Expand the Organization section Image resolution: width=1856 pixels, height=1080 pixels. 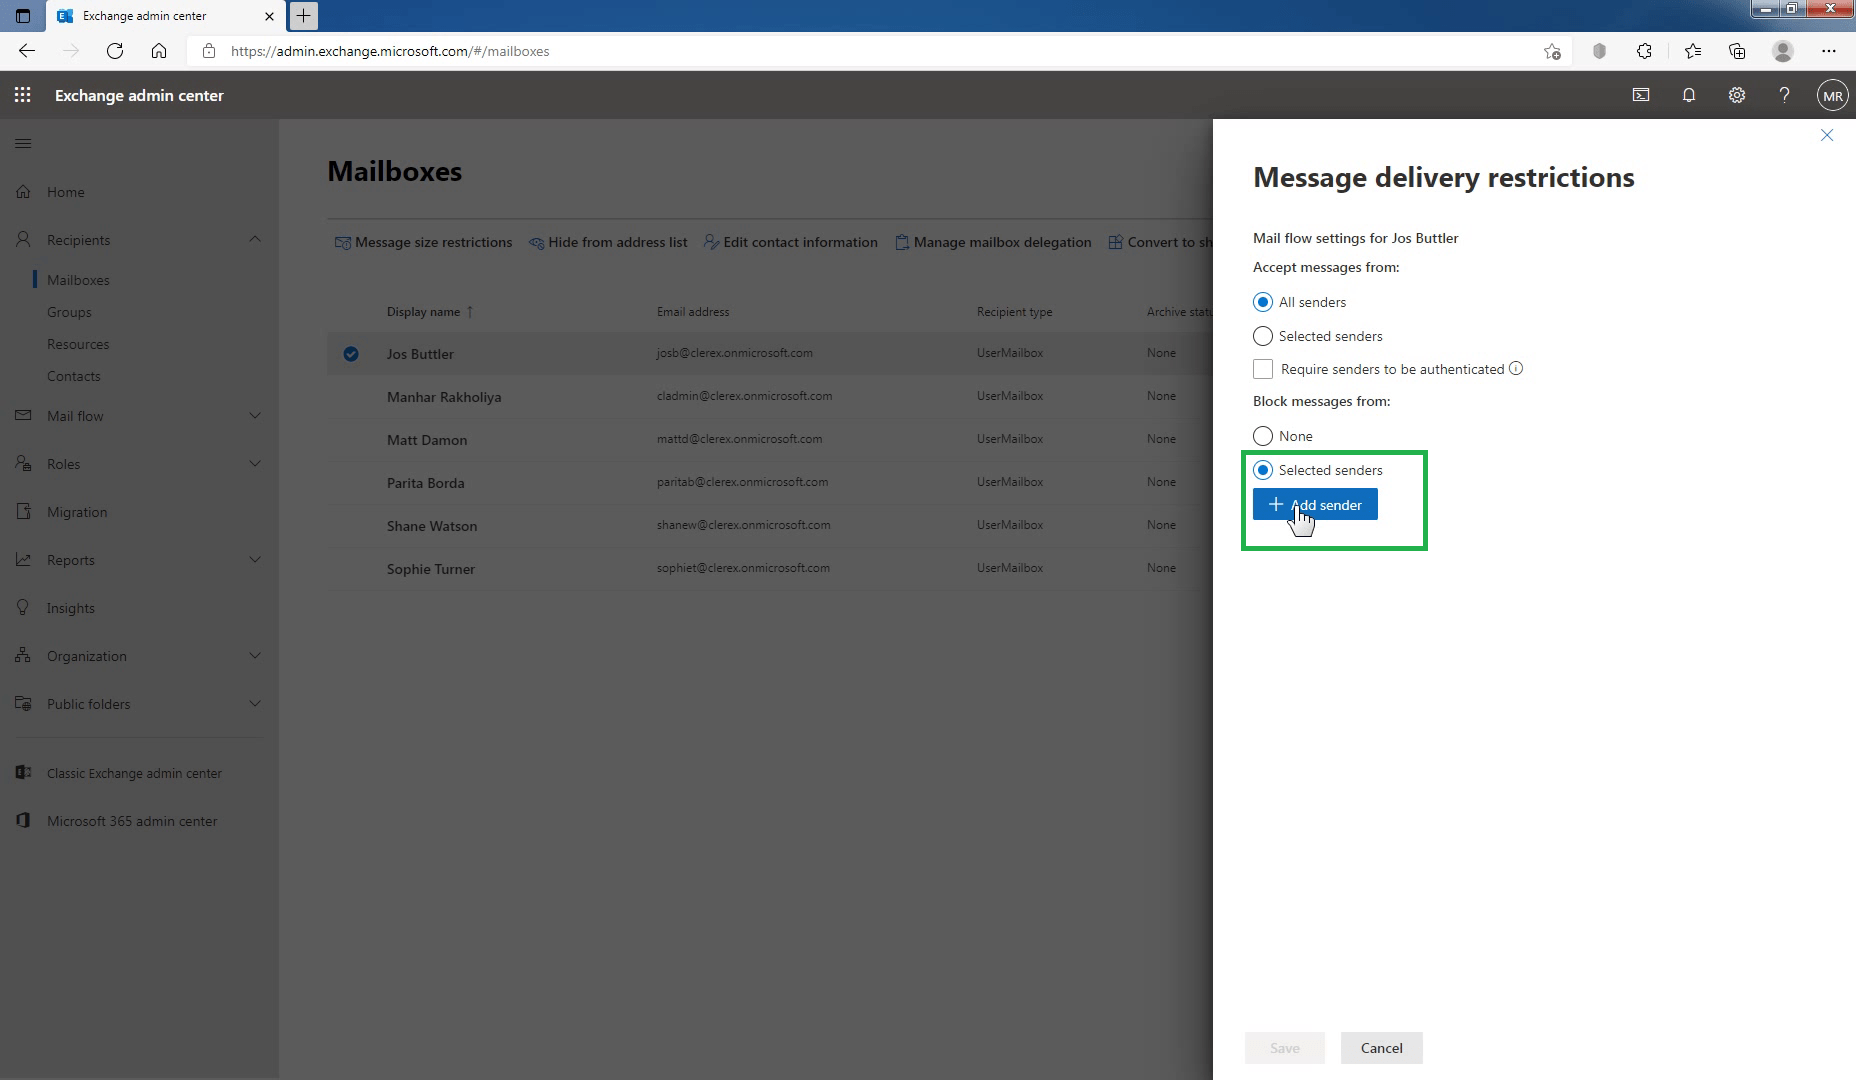pos(255,655)
